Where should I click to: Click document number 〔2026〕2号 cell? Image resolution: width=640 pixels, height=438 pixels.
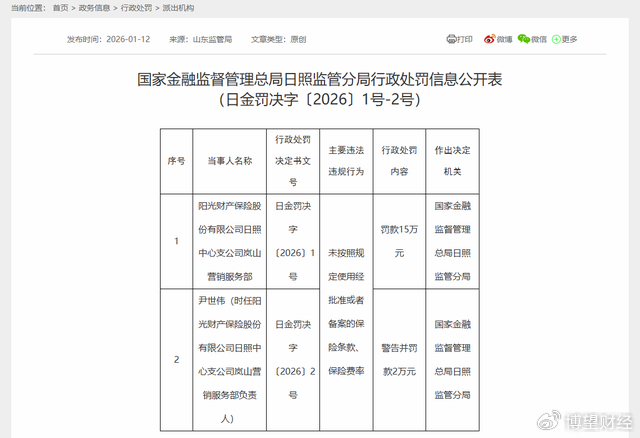(x=293, y=360)
